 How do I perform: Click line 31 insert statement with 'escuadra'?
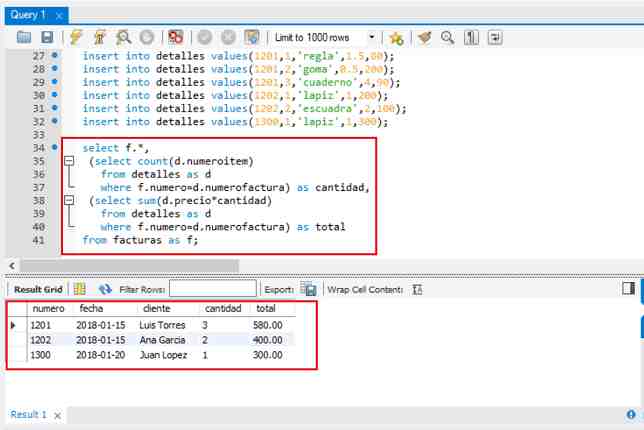point(244,108)
